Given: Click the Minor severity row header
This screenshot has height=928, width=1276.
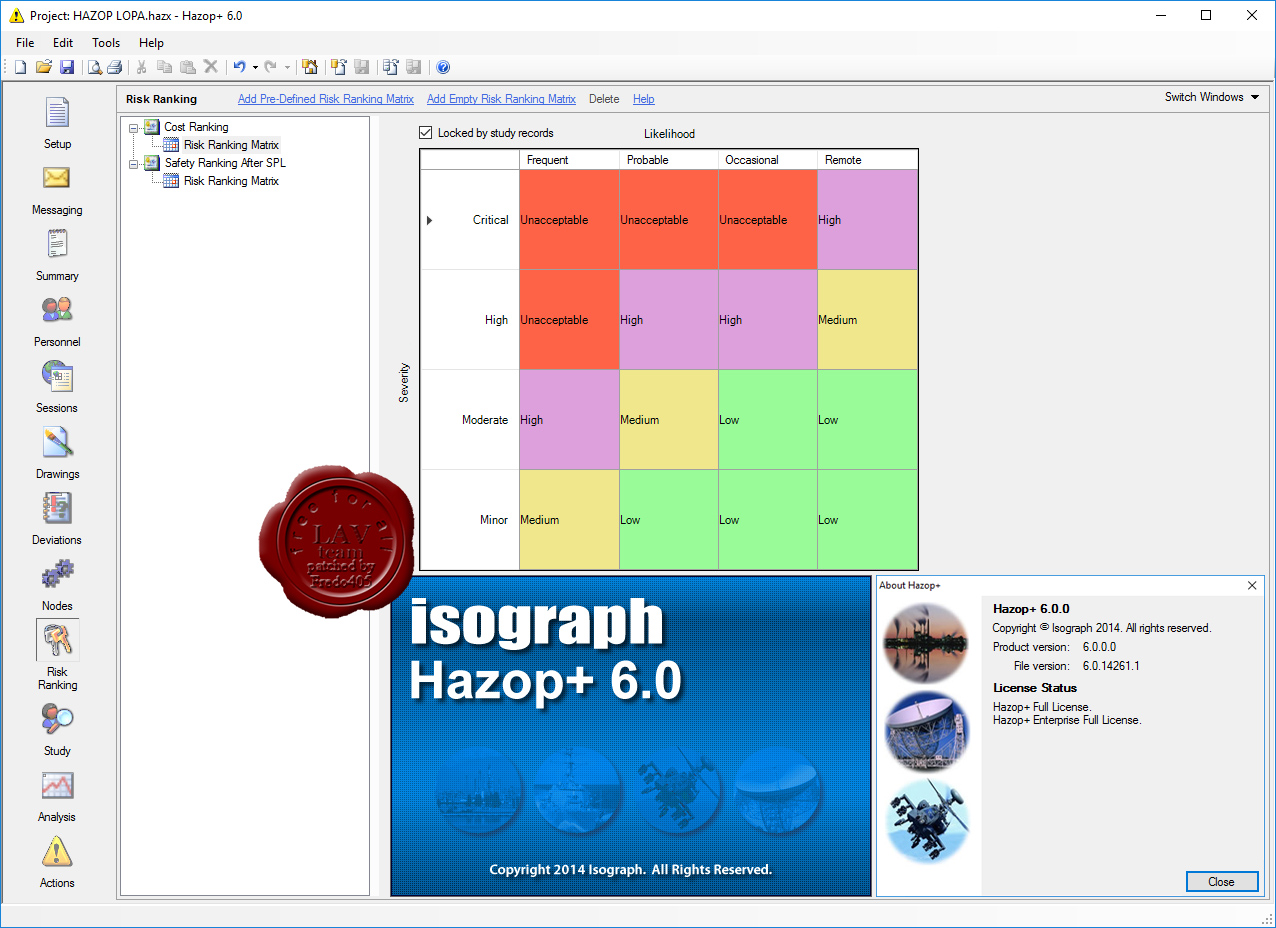Looking at the screenshot, I should point(470,520).
